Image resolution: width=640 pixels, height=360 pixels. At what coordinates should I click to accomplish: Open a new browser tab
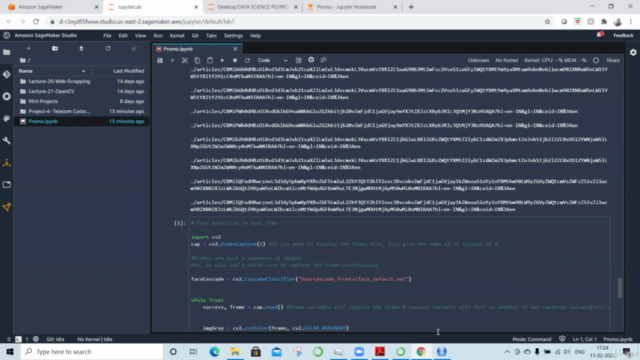(411, 7)
